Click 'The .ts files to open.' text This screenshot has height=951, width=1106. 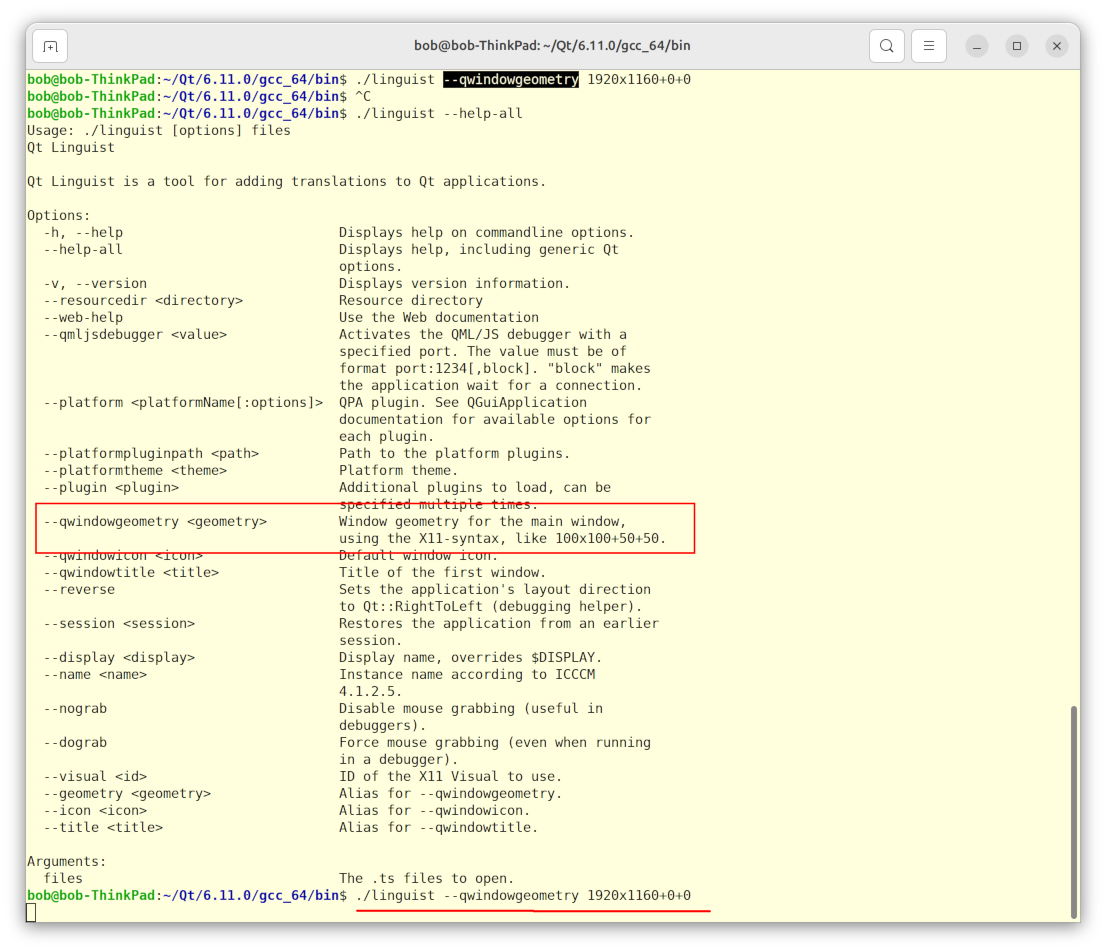(x=426, y=878)
